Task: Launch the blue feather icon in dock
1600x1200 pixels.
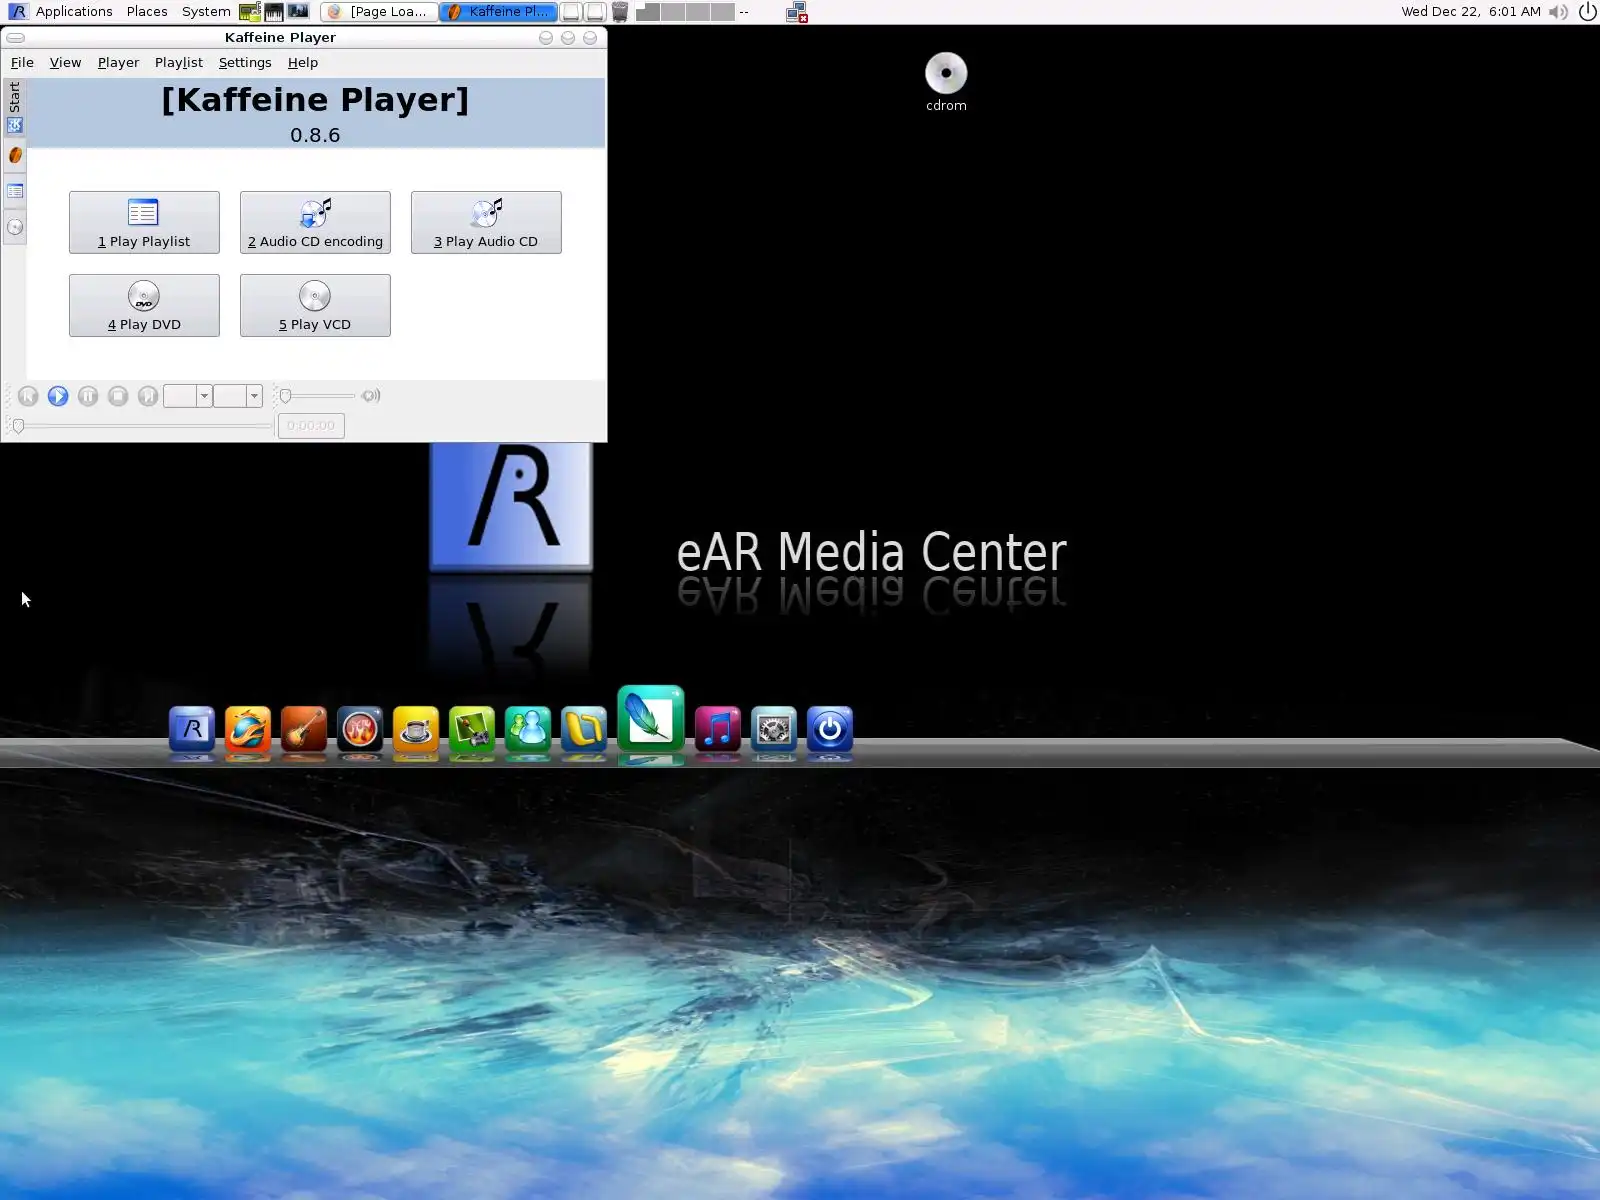Action: click(x=651, y=718)
